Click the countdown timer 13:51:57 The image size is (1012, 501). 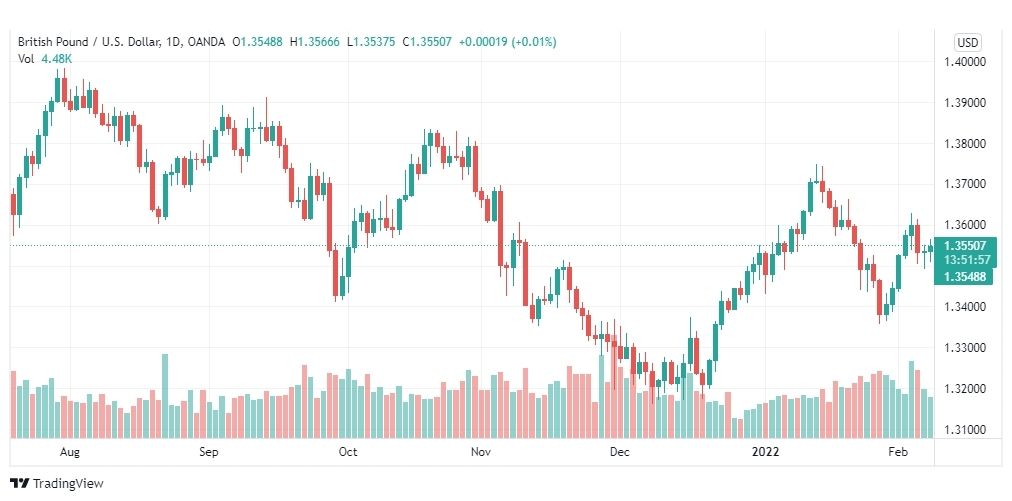tap(966, 260)
